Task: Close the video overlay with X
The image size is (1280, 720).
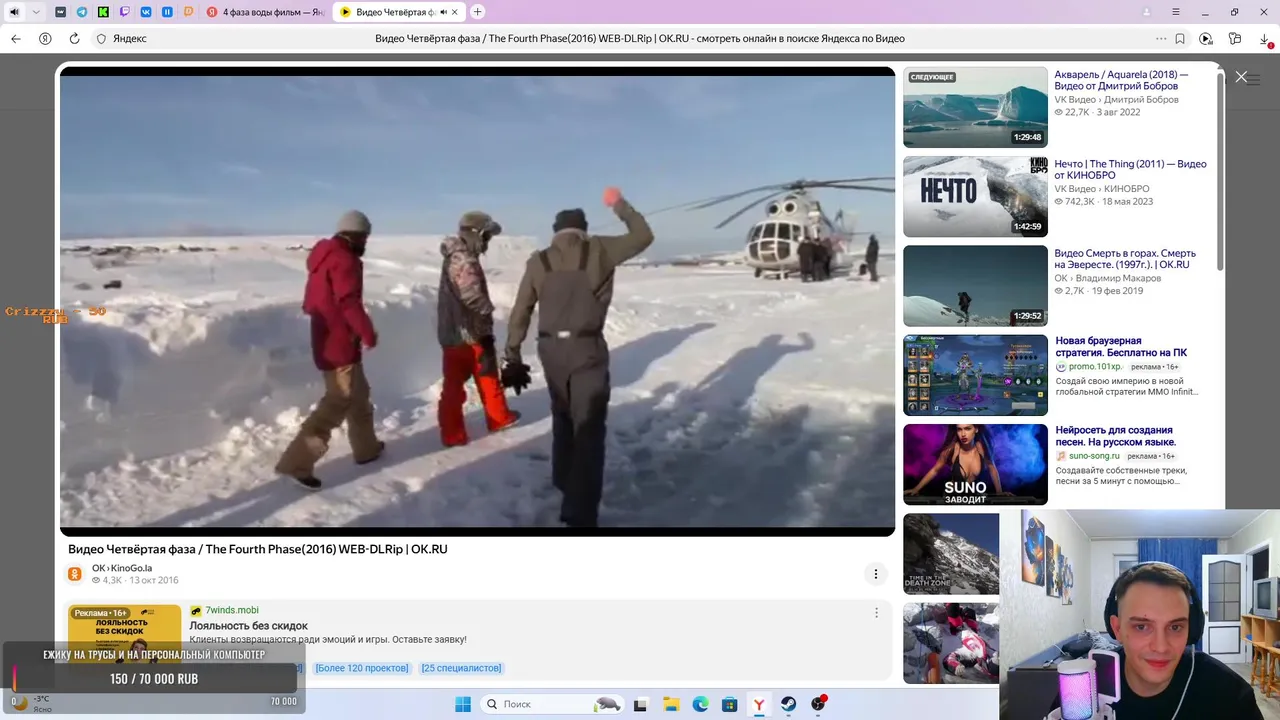Action: [x=1241, y=76]
